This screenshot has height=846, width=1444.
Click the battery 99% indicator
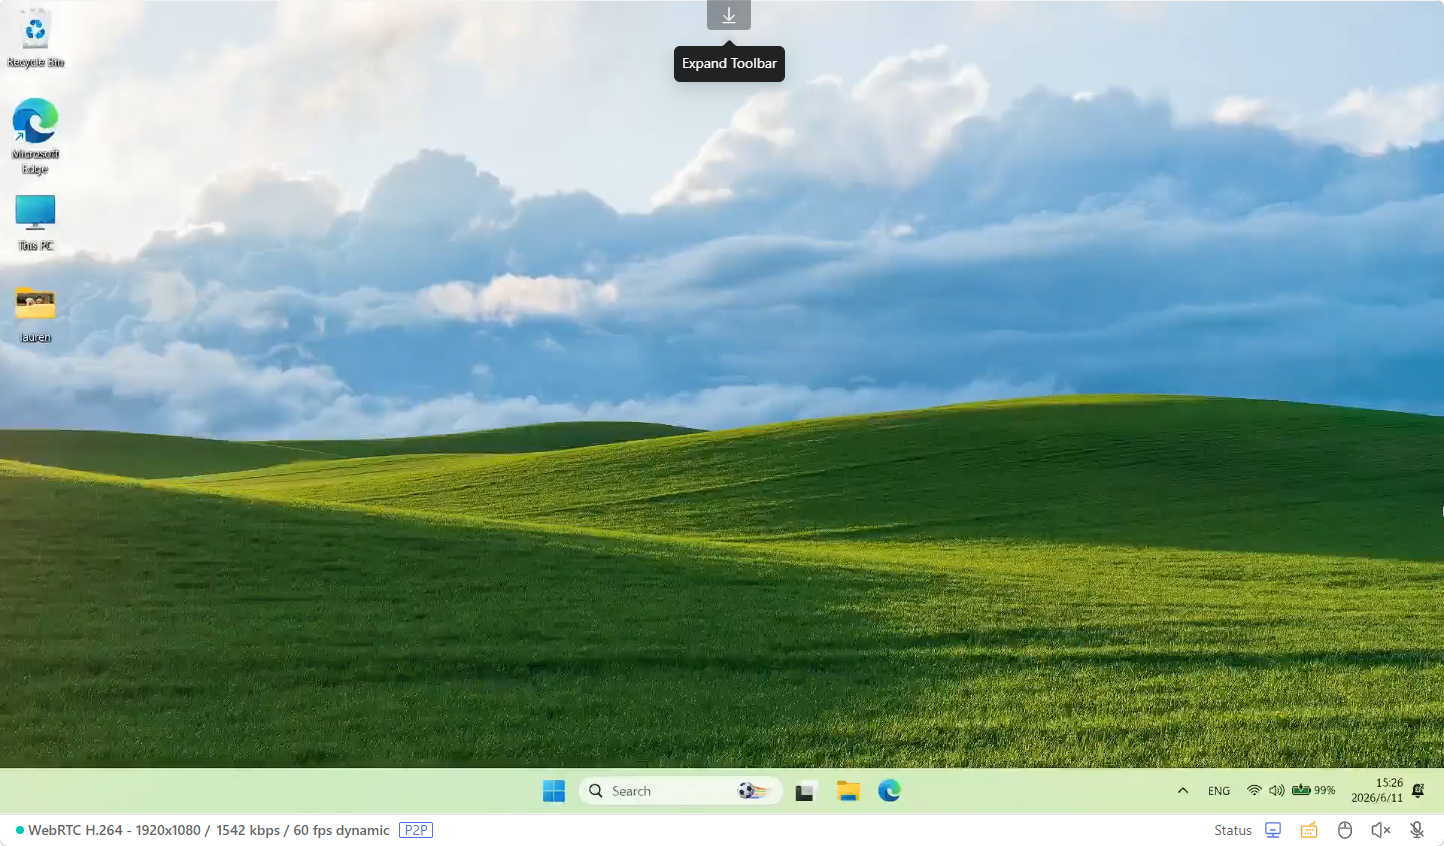(x=1313, y=790)
